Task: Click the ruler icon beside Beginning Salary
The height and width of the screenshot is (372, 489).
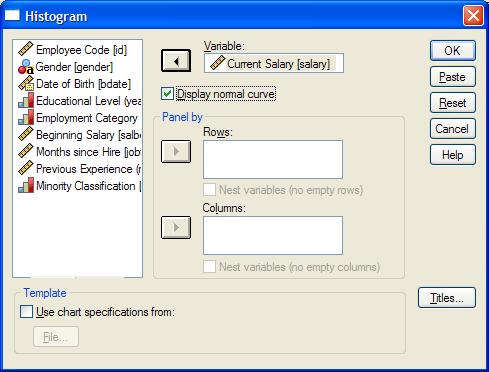Action: pyautogui.click(x=26, y=134)
